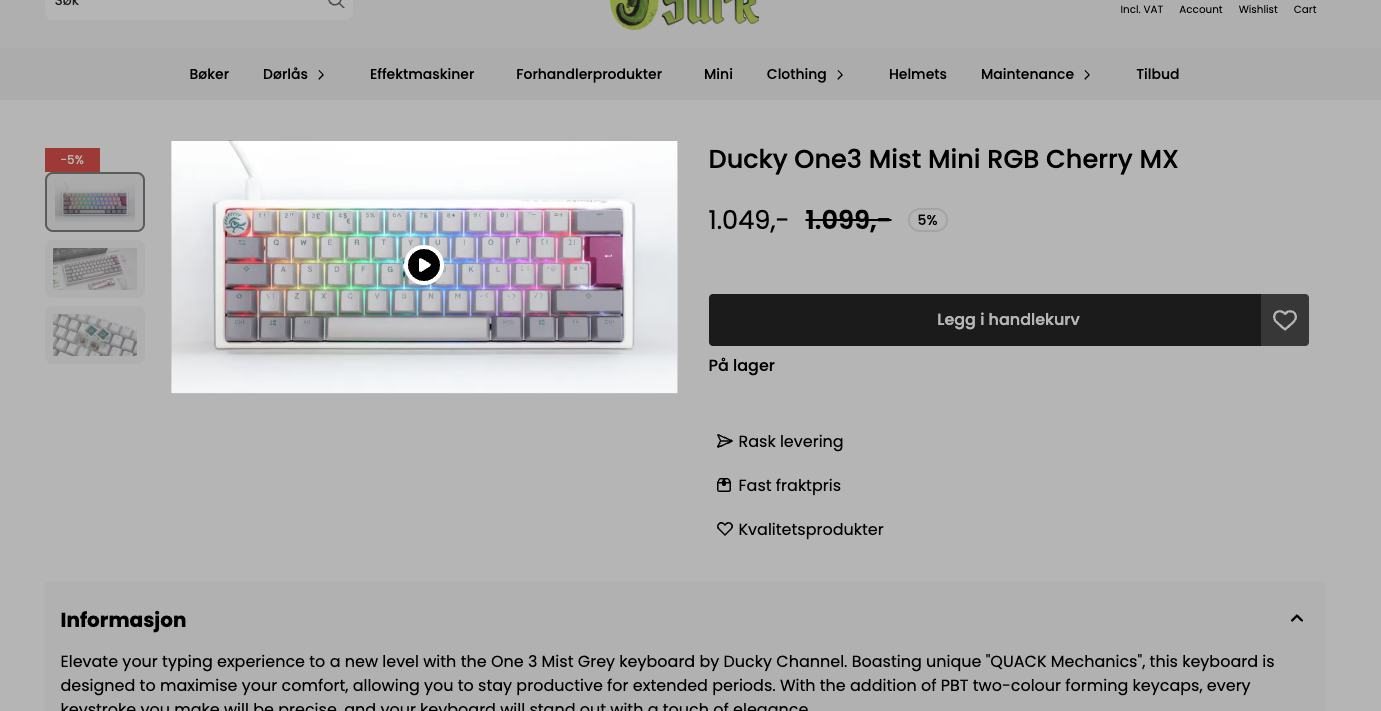Select the keycaps close-up thumbnail
Viewport: 1381px width, 711px height.
(x=95, y=335)
